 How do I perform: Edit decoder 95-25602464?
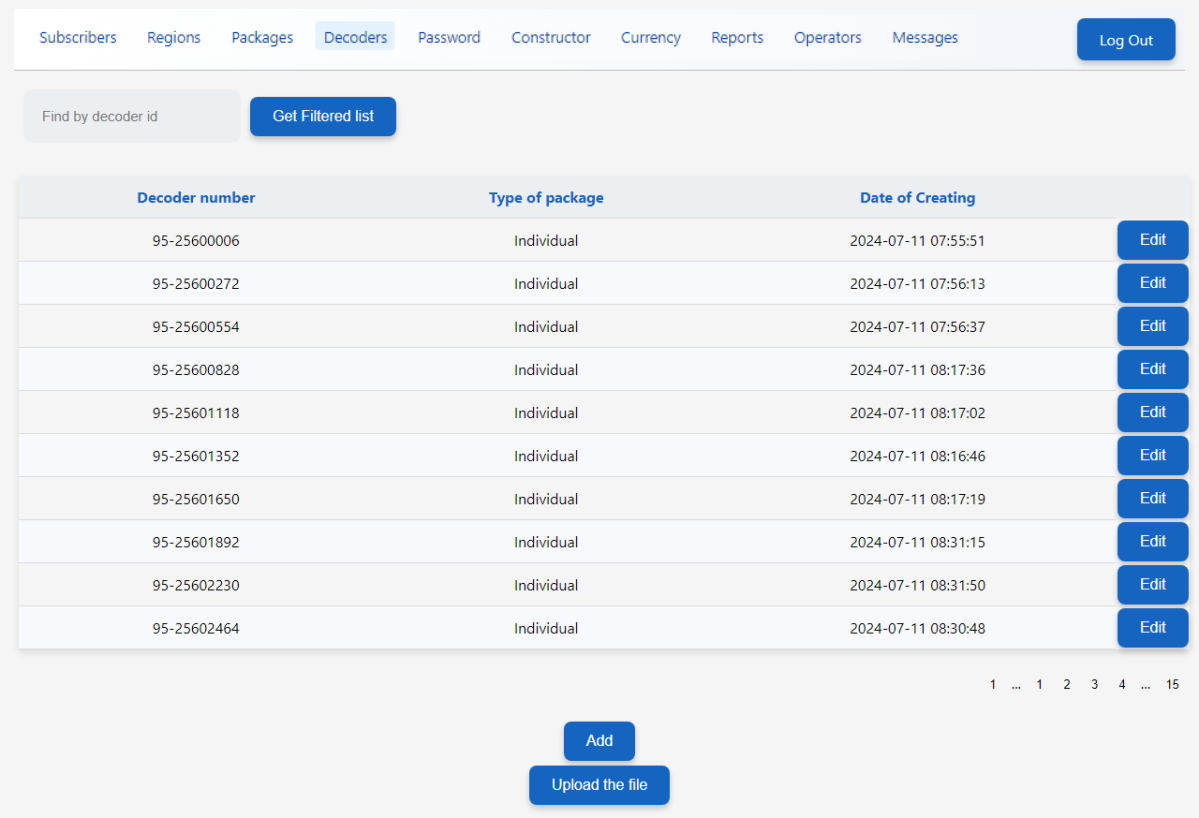pos(1152,628)
